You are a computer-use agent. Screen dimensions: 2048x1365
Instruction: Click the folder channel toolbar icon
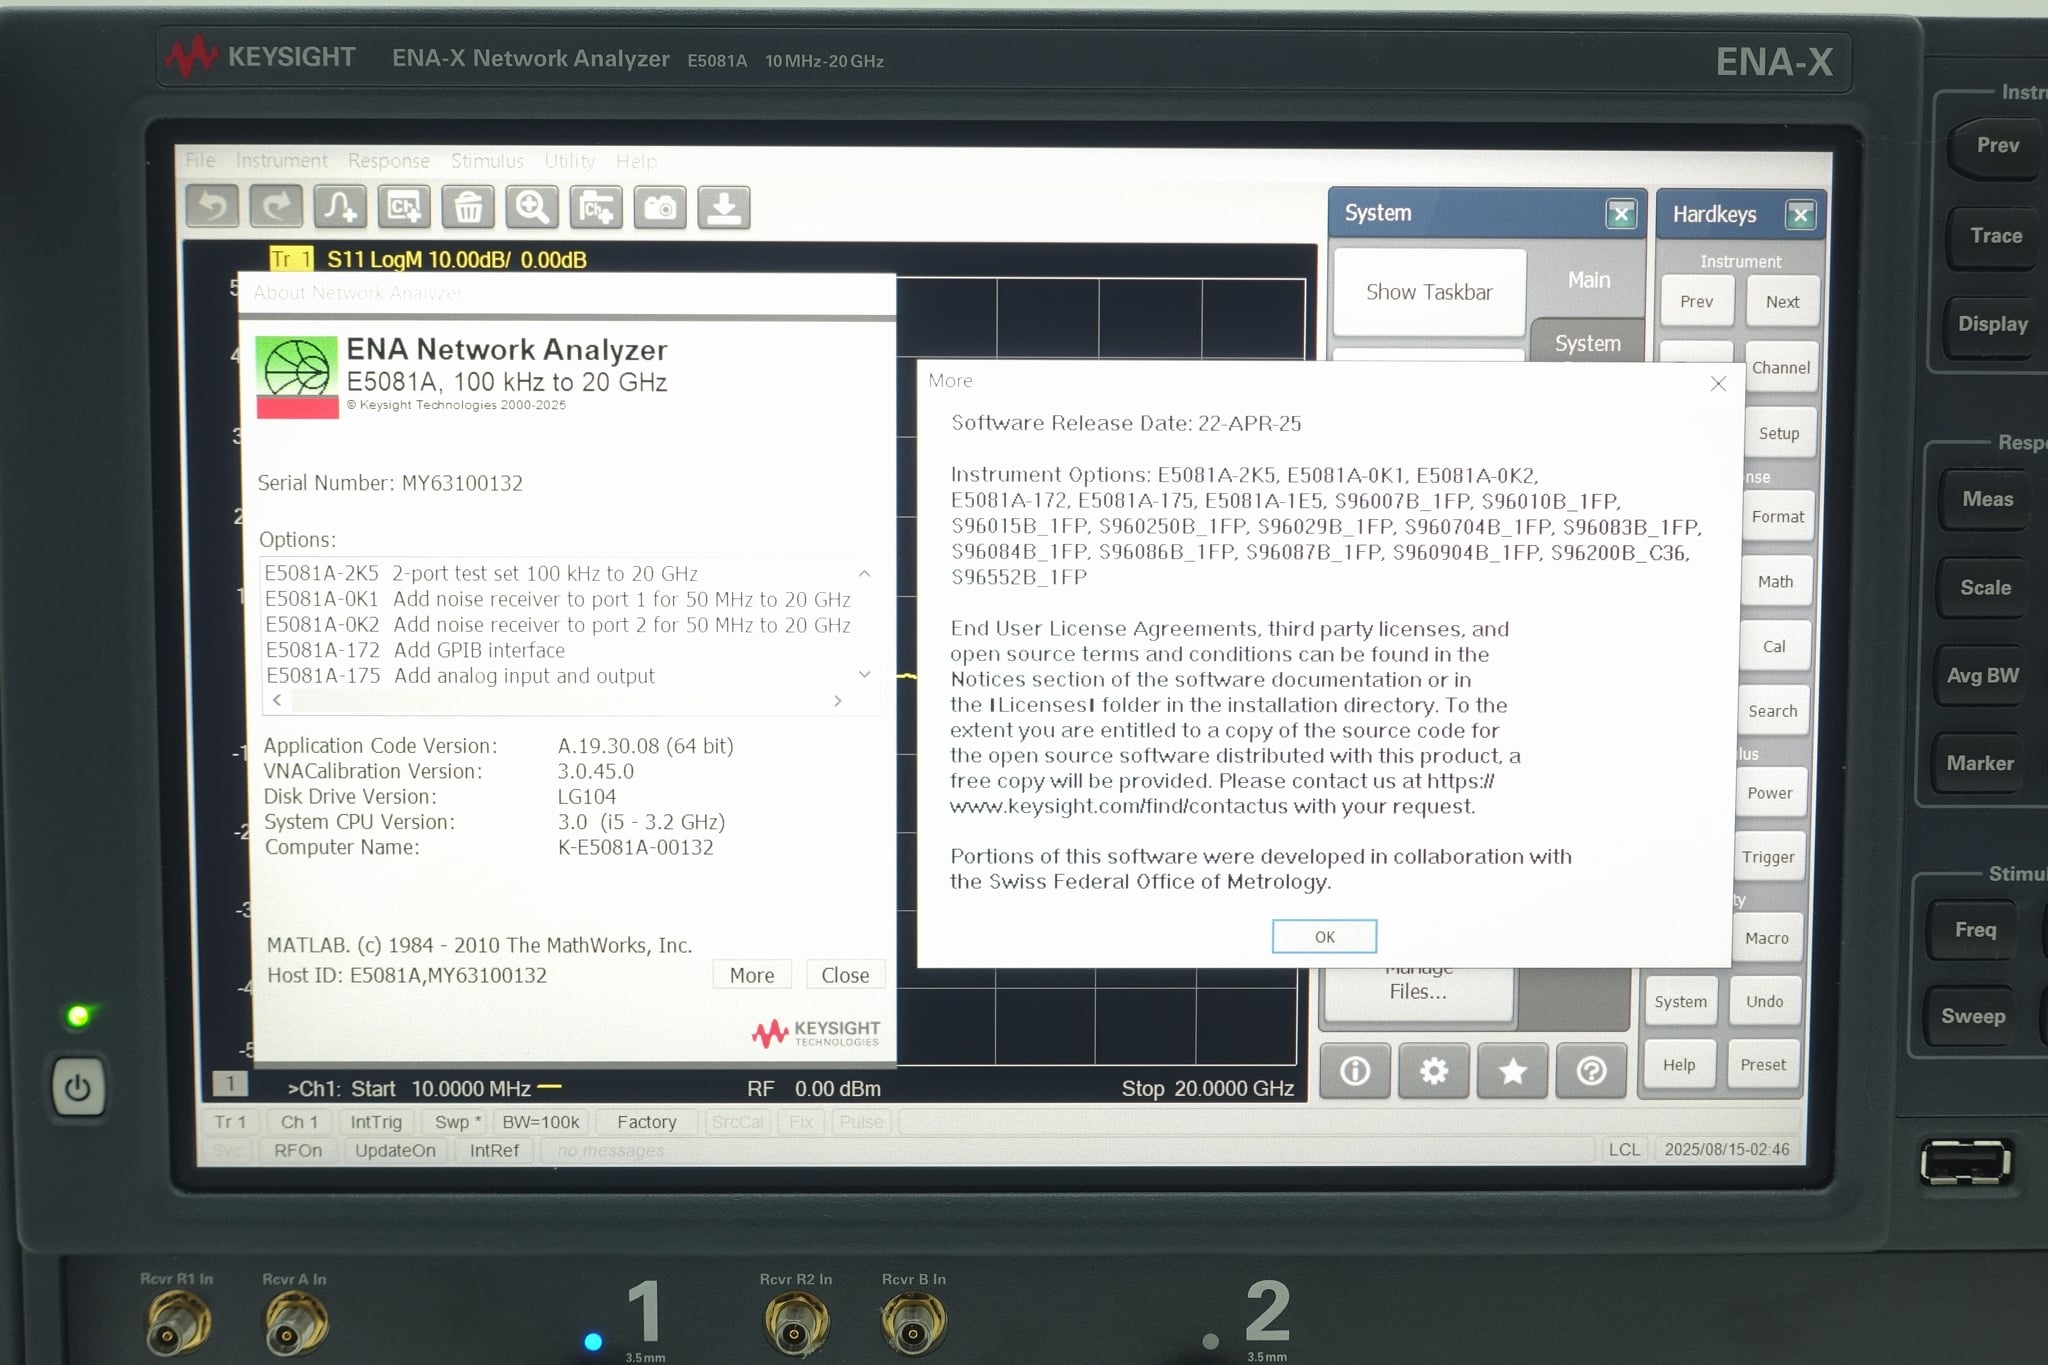tap(596, 207)
